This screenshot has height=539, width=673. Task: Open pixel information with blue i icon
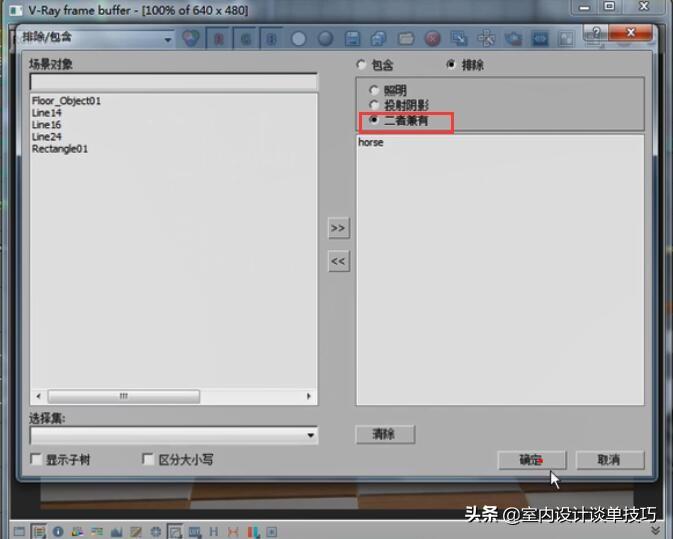(58, 532)
